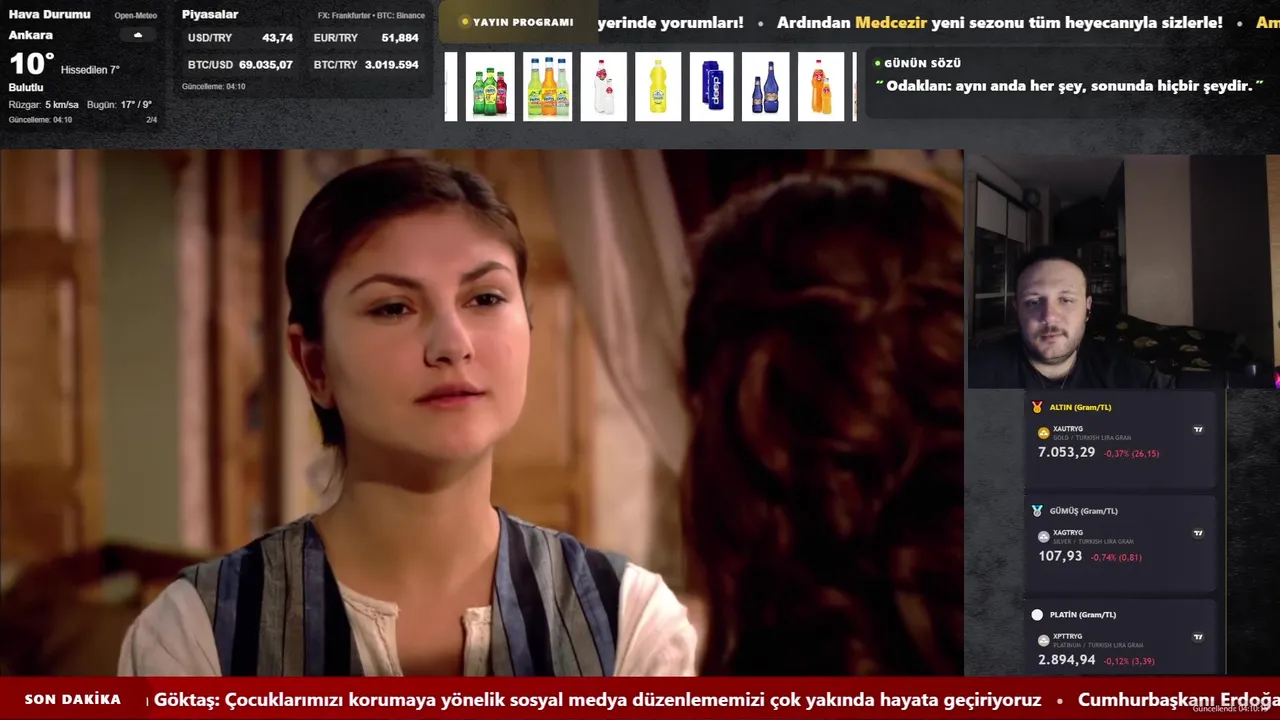Viewport: 1280px width, 720px height.
Task: Click the 'Odaklan: aynı anda her şey' quote
Action: 1069,86
